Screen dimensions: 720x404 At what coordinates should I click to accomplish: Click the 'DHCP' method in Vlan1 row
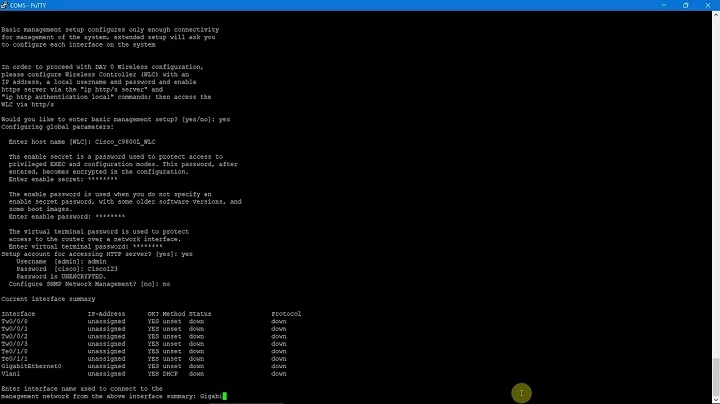tap(170, 374)
